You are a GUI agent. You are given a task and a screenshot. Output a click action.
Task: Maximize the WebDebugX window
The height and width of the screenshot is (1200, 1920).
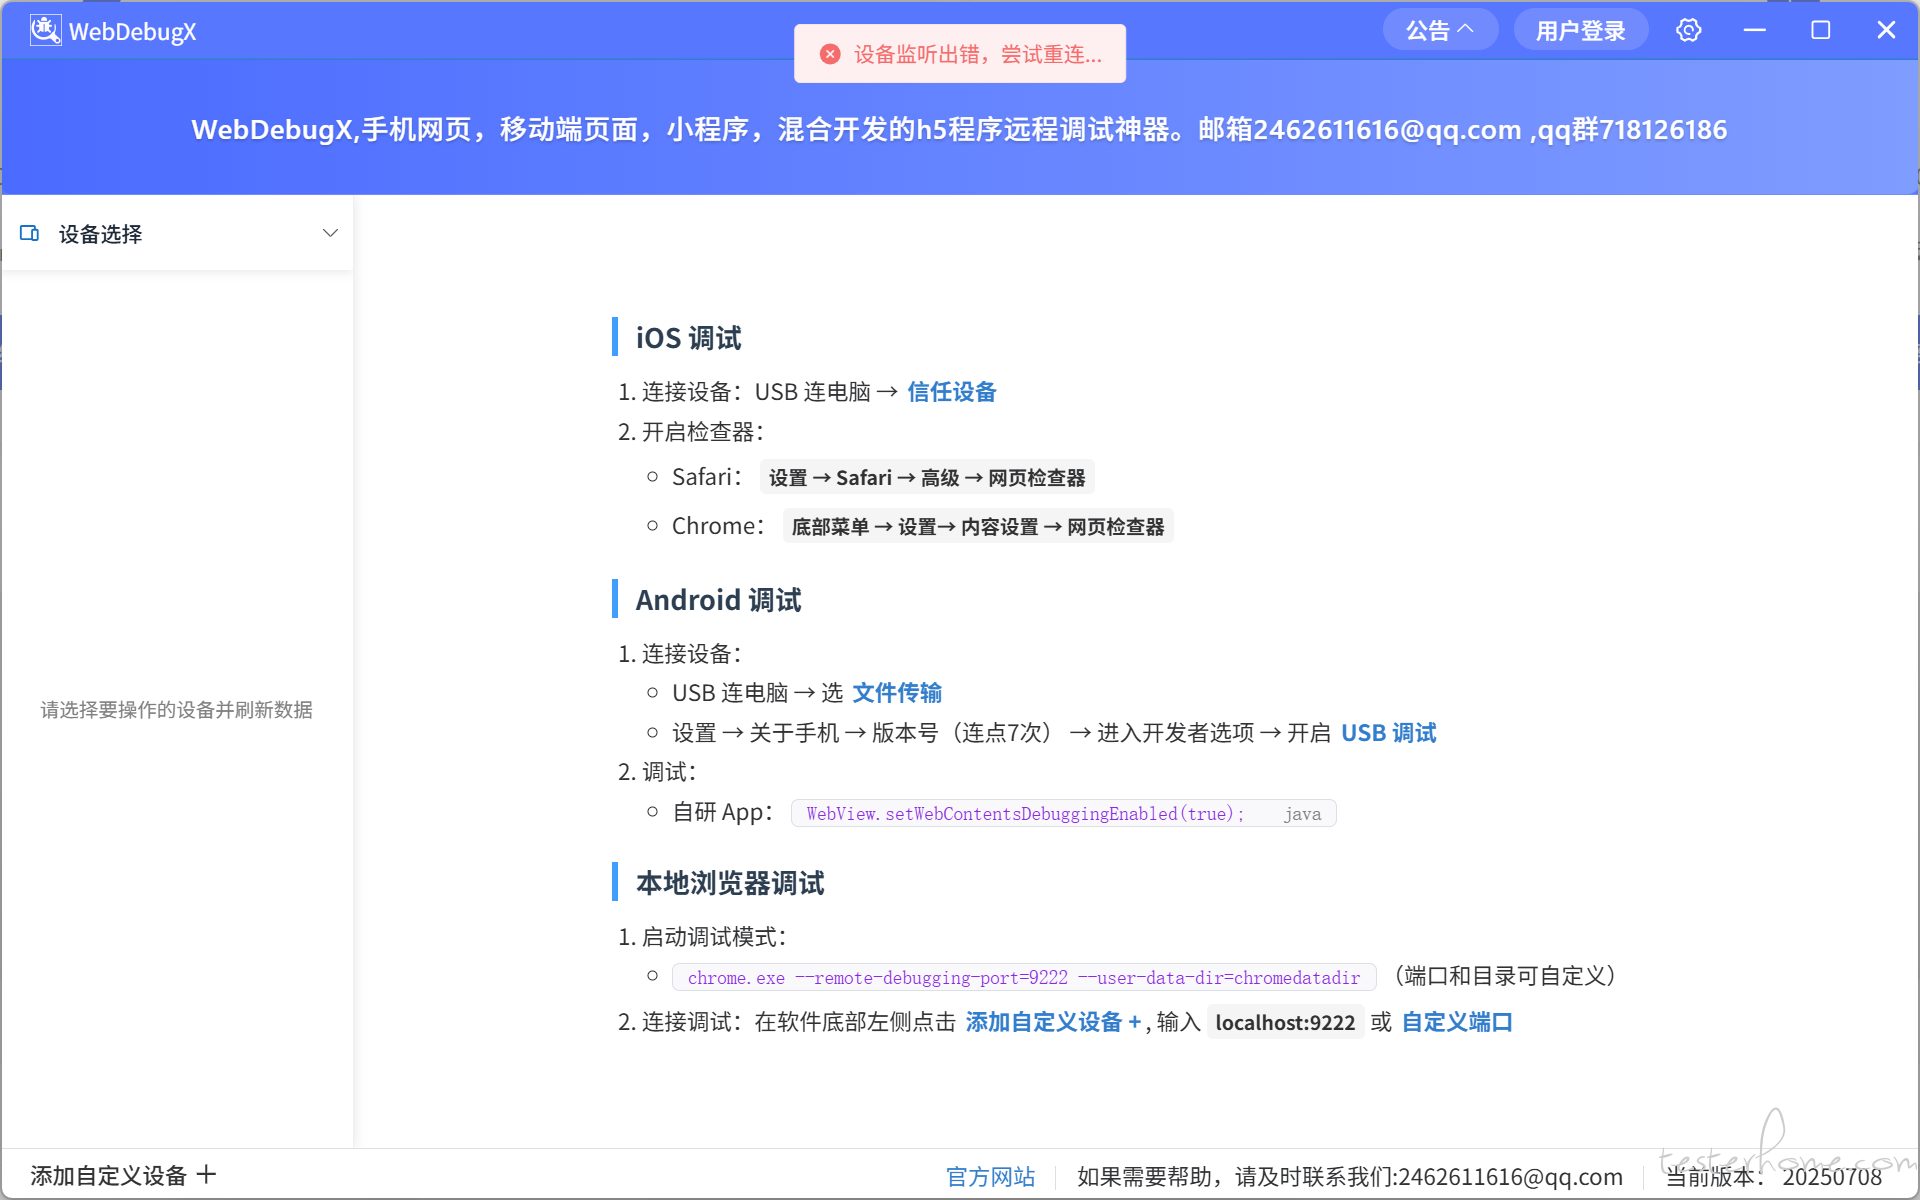[1820, 30]
